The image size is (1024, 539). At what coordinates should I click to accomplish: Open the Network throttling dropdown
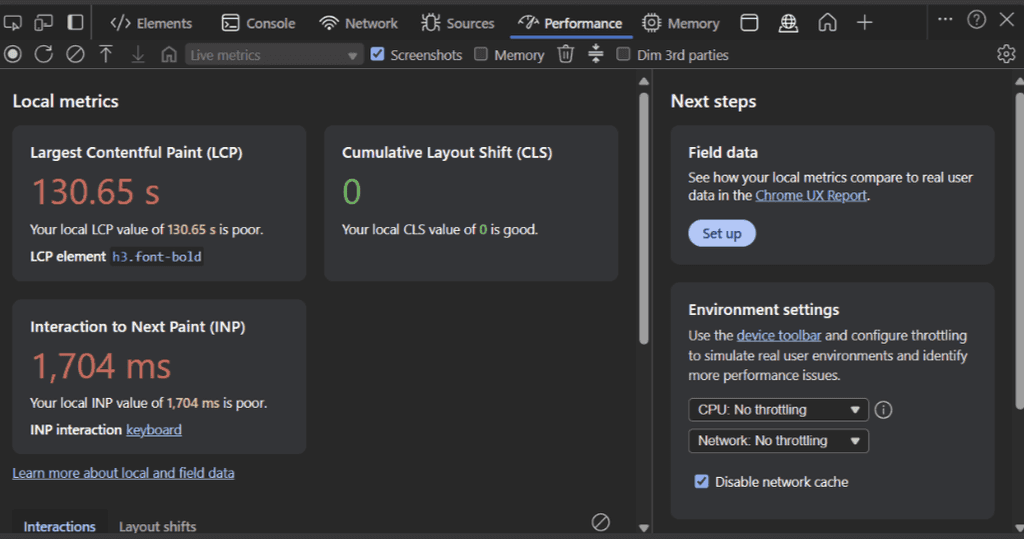pyautogui.click(x=778, y=441)
